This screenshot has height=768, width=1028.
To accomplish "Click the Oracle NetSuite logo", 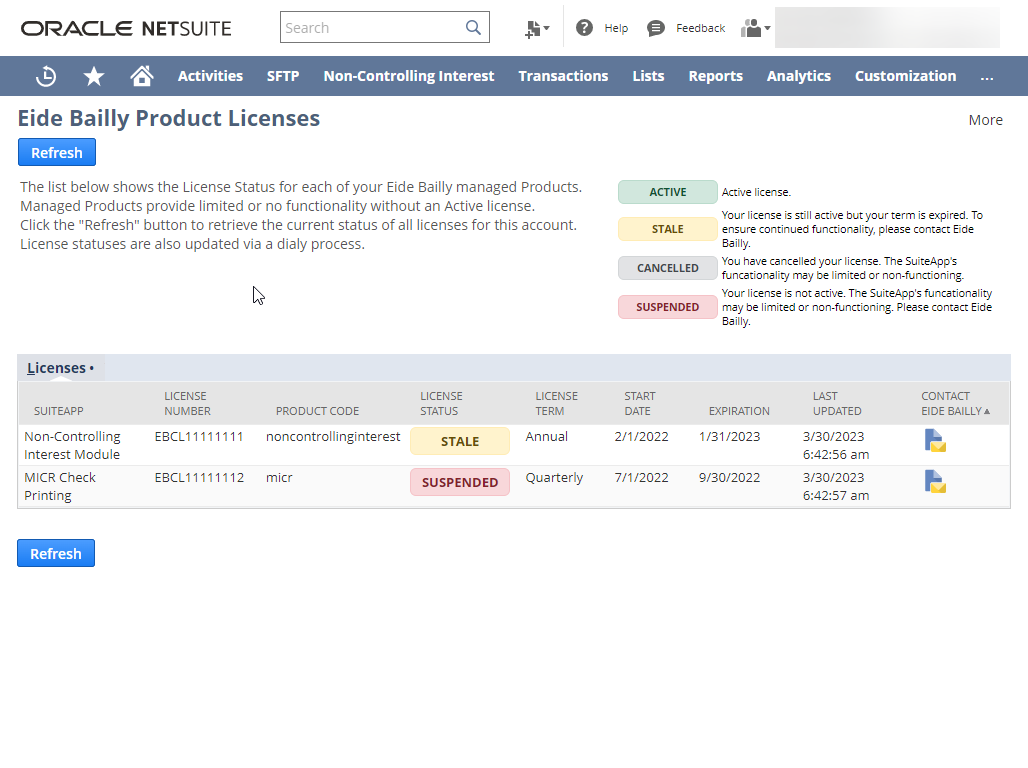I will click(x=126, y=28).
